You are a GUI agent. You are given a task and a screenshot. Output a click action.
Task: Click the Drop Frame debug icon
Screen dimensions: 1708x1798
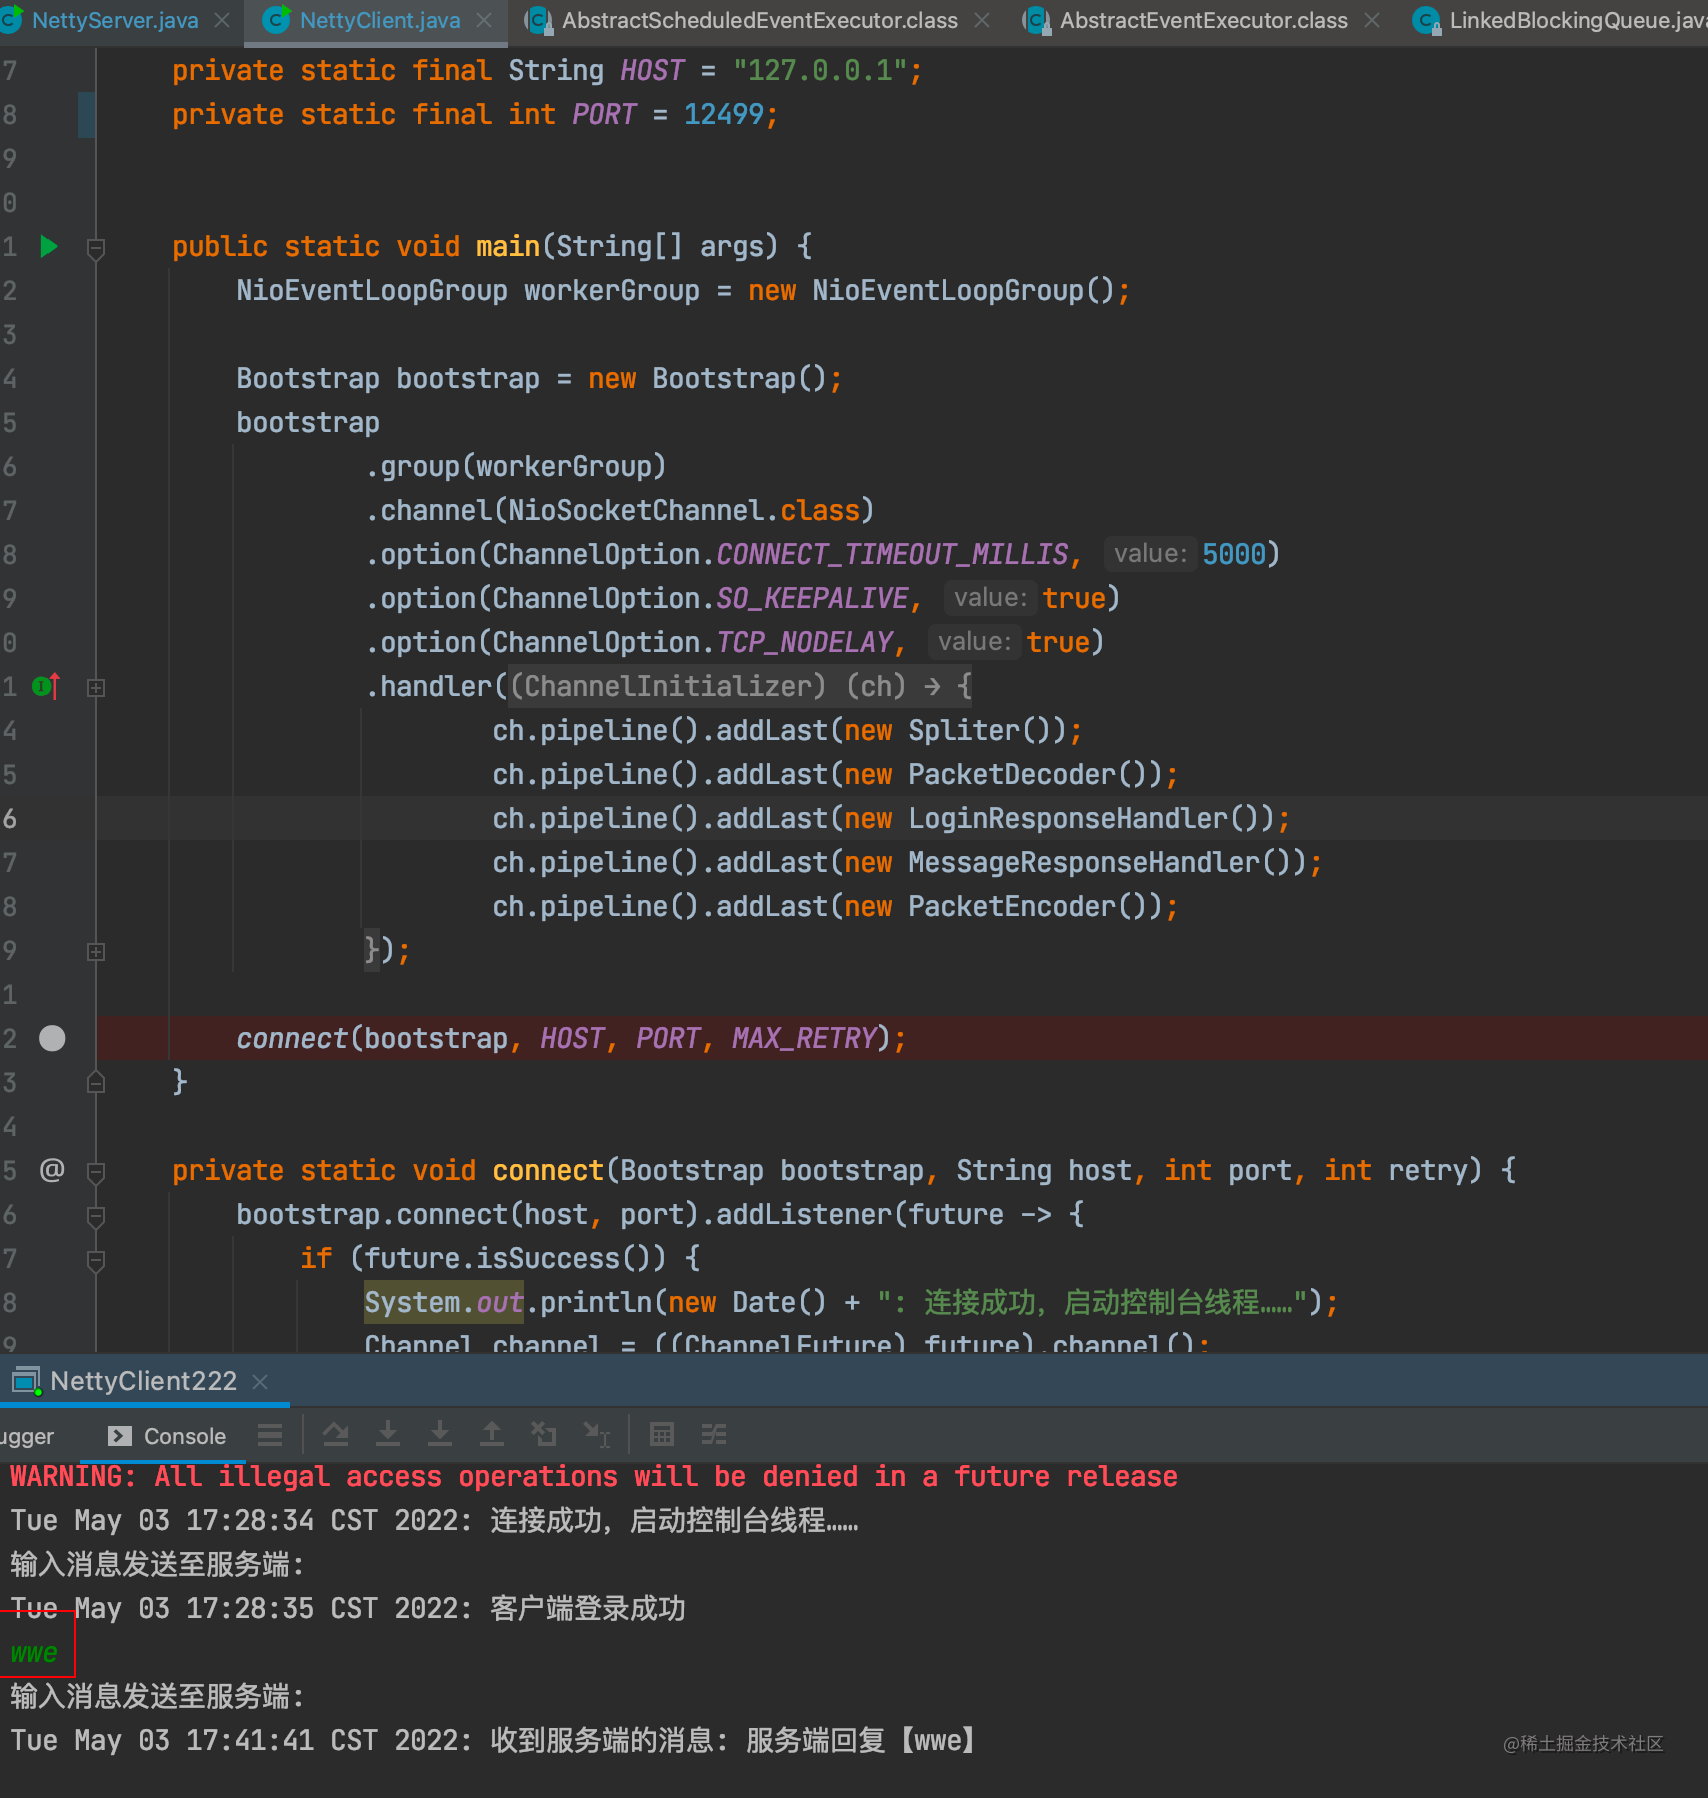tap(544, 1435)
